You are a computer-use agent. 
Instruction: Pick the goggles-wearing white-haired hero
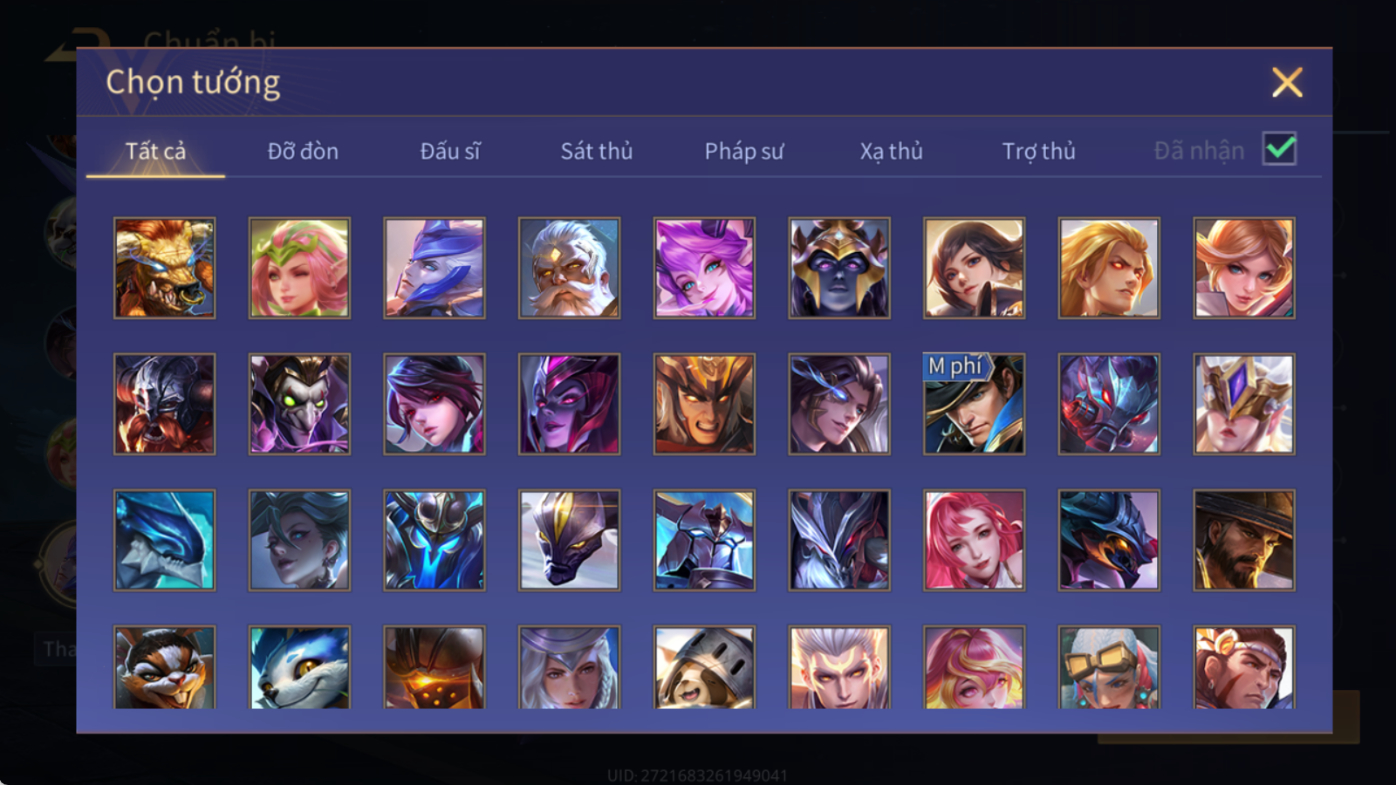(x=1109, y=668)
